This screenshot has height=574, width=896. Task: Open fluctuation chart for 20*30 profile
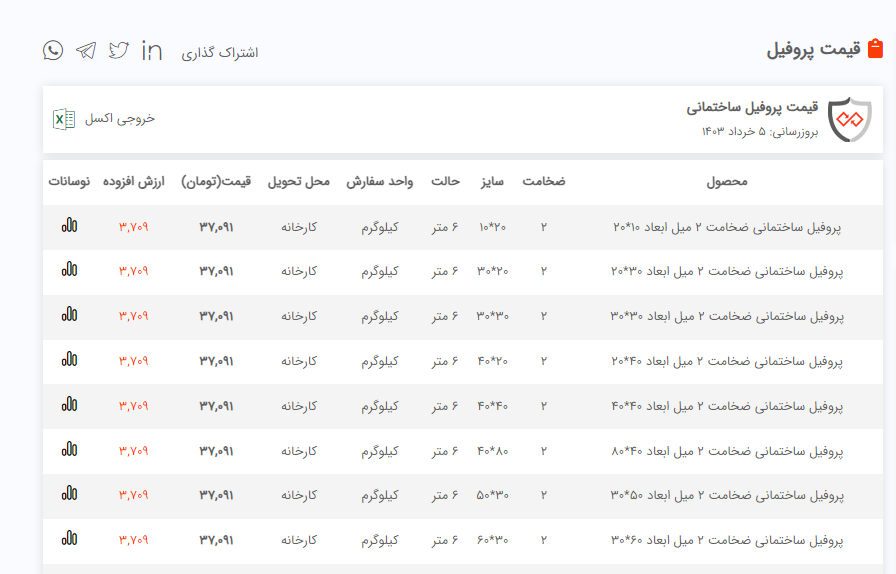pos(69,270)
